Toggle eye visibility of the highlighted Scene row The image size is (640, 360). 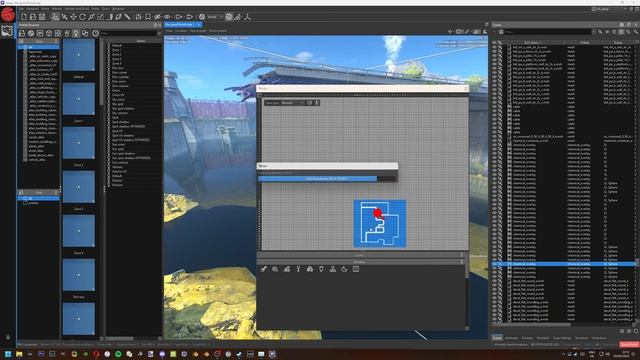[x=494, y=264]
